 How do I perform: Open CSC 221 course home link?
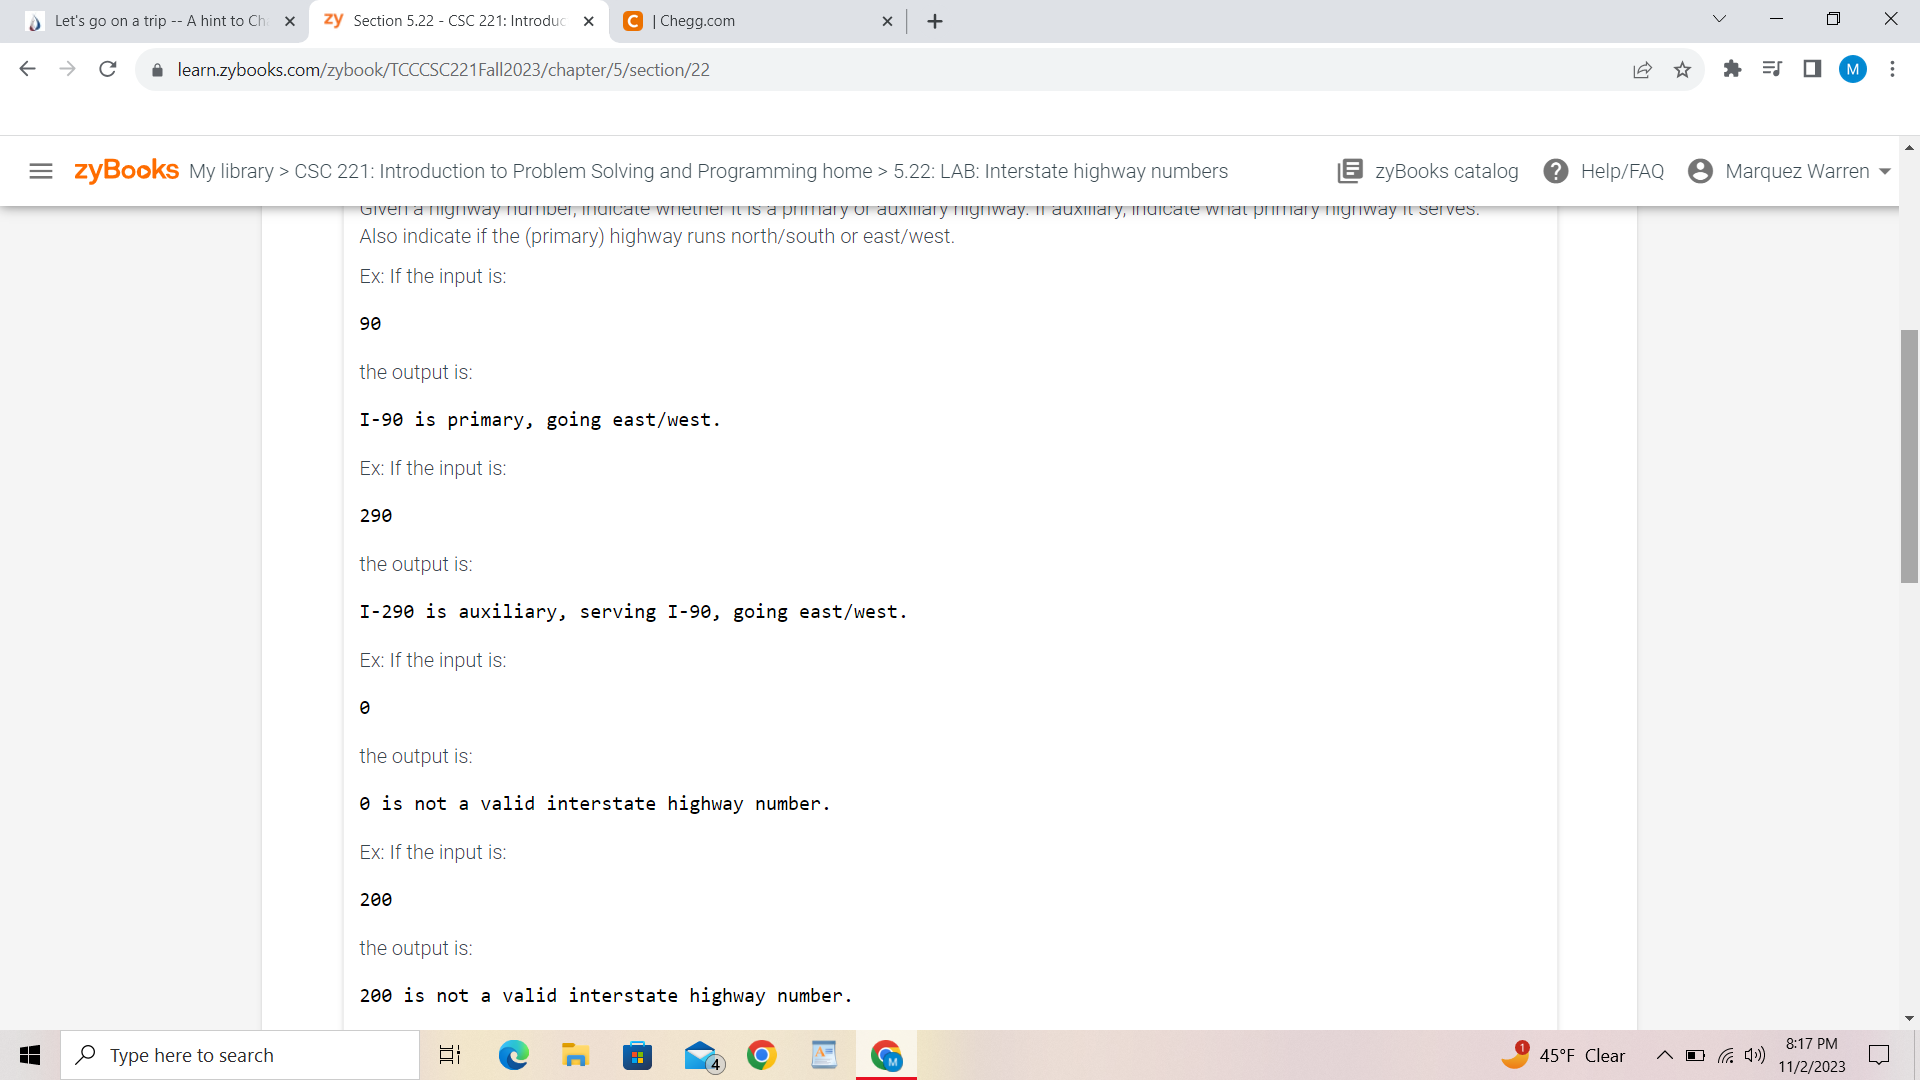[x=583, y=171]
